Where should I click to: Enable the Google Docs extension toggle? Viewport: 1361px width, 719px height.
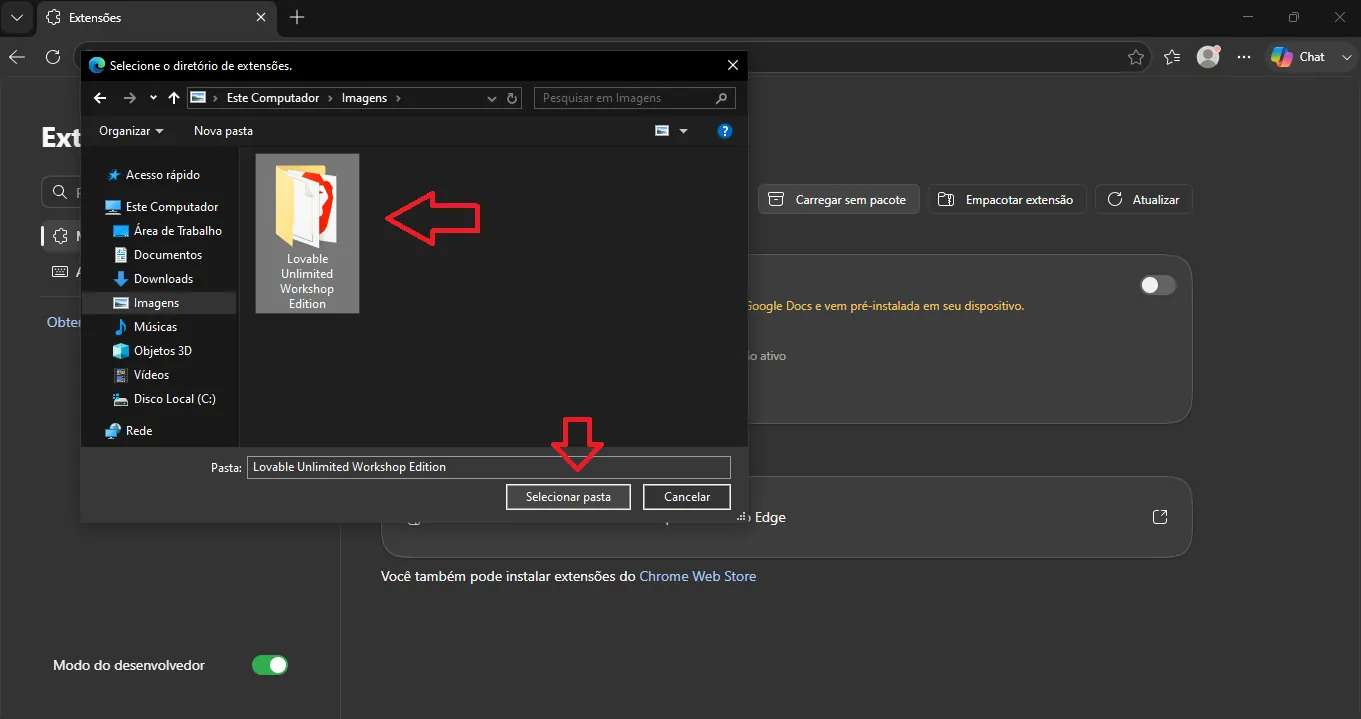1158,285
